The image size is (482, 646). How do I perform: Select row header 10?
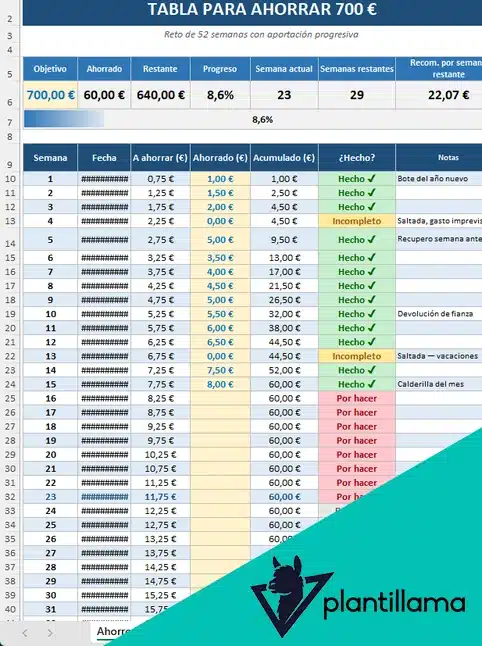click(10, 179)
